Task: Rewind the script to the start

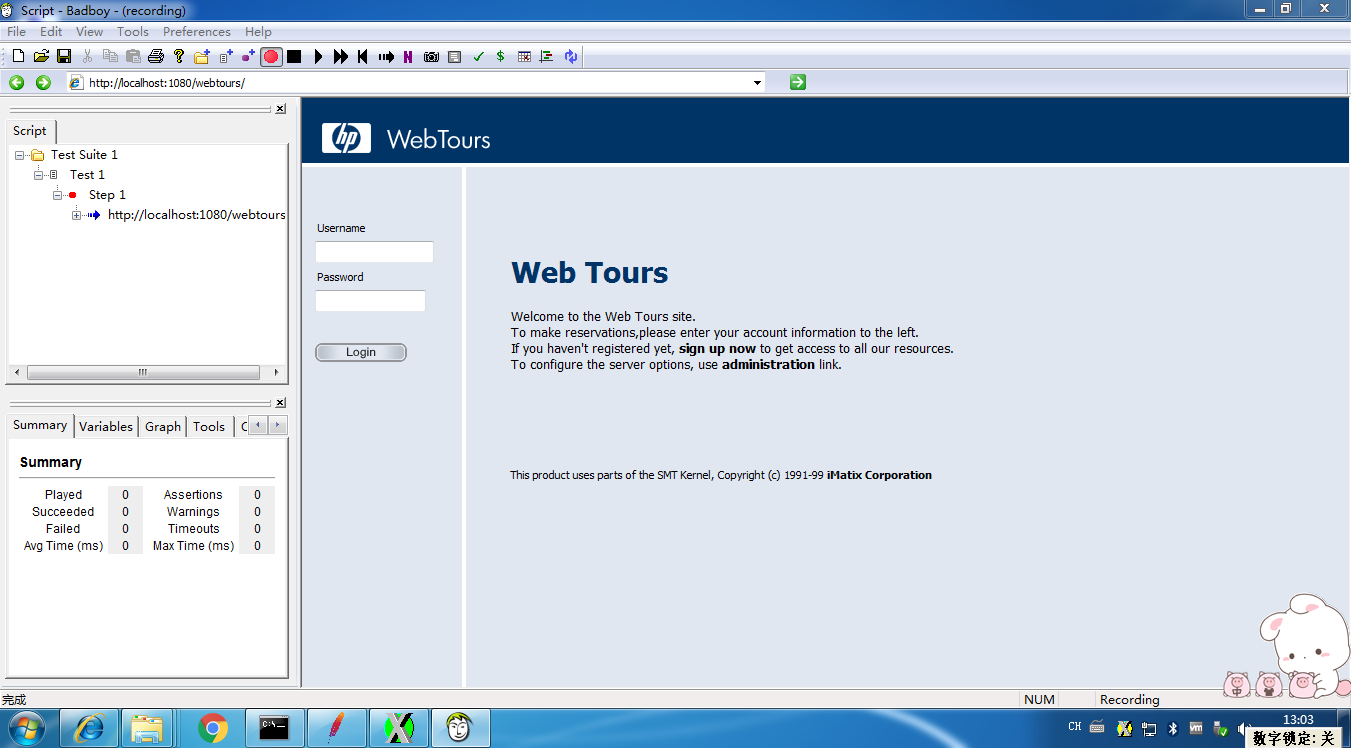Action: click(362, 57)
